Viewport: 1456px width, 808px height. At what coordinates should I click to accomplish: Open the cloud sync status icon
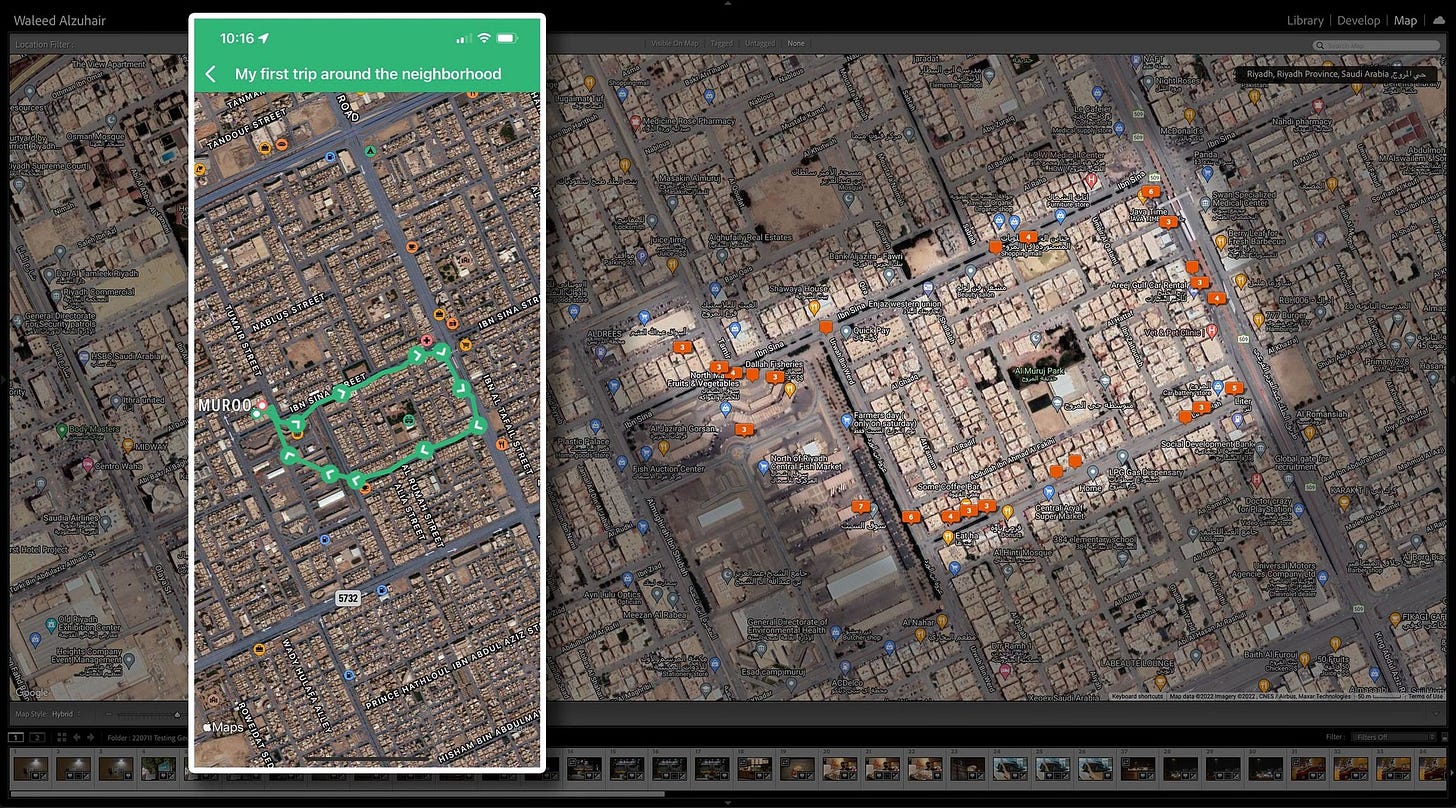tap(1439, 20)
